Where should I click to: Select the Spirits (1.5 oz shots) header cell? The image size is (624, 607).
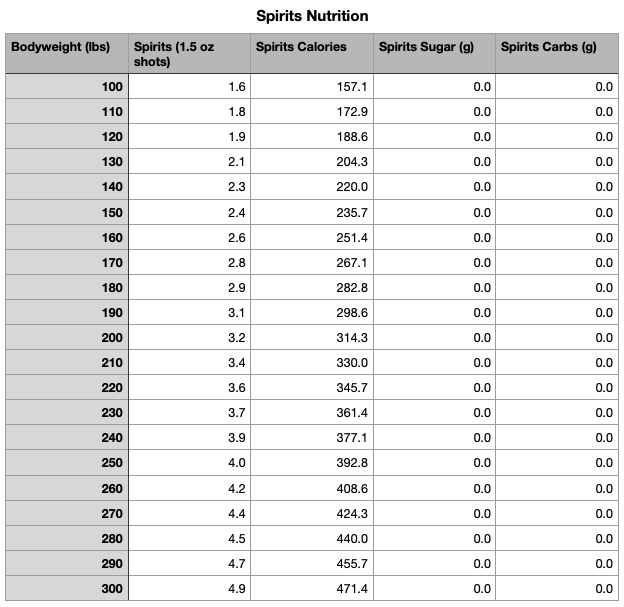(x=189, y=54)
